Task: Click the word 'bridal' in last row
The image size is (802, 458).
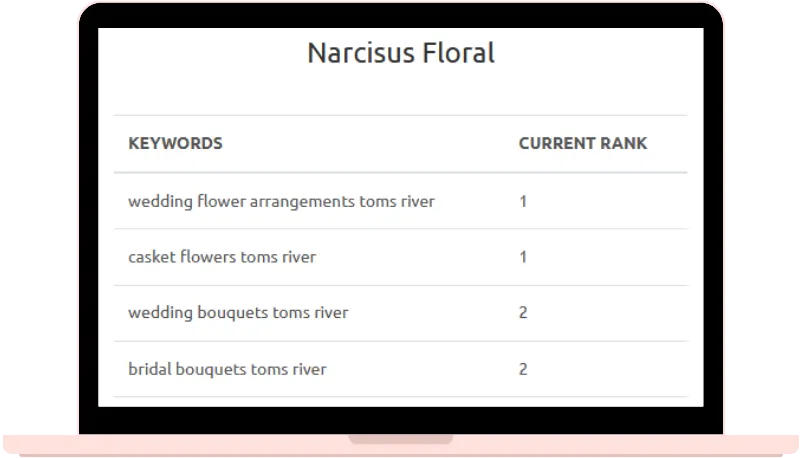Action: point(149,369)
